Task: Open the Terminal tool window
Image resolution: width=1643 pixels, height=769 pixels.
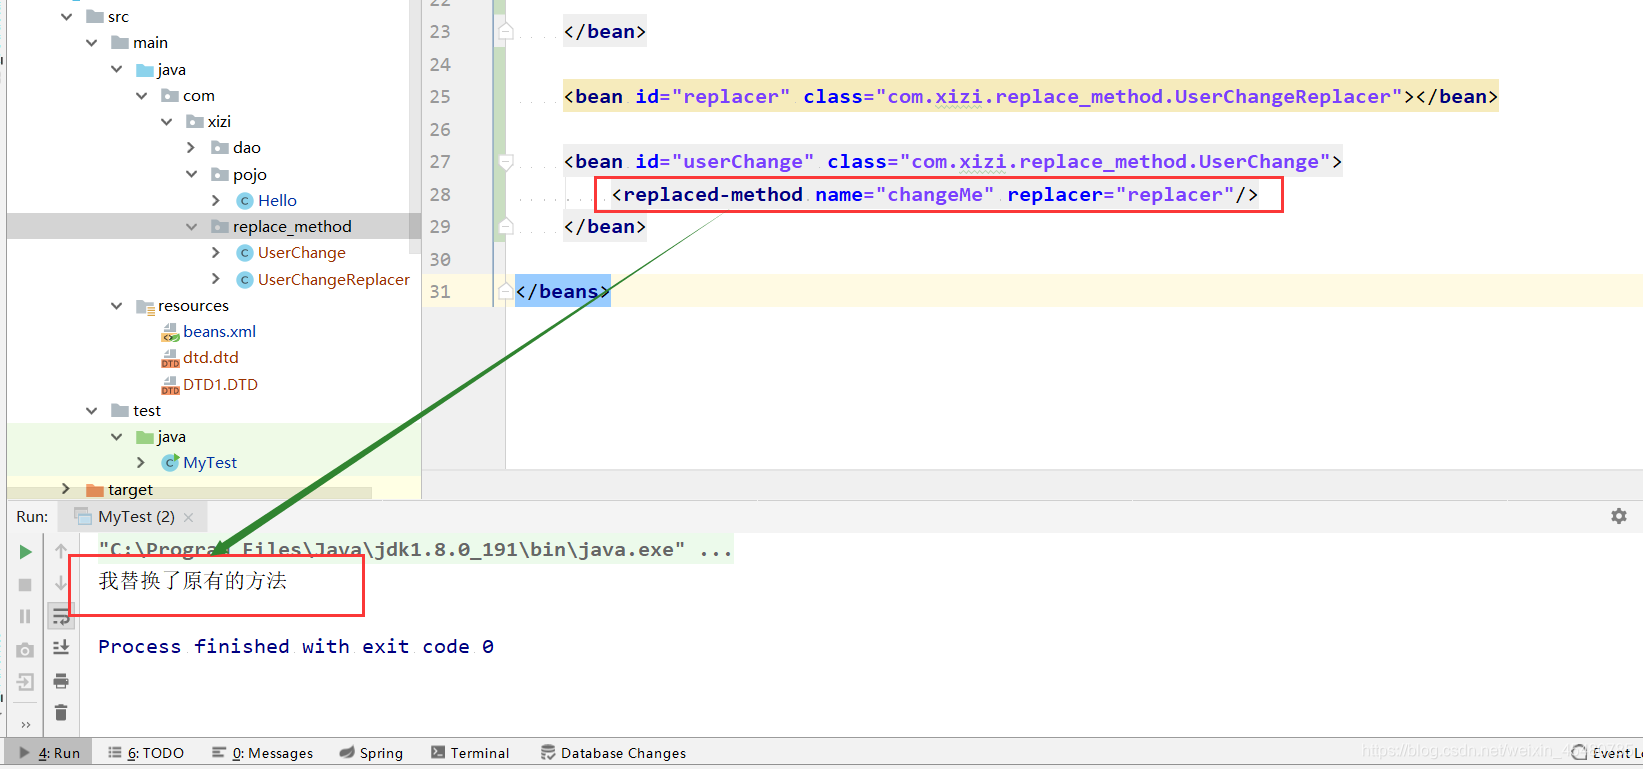Action: pos(470,753)
